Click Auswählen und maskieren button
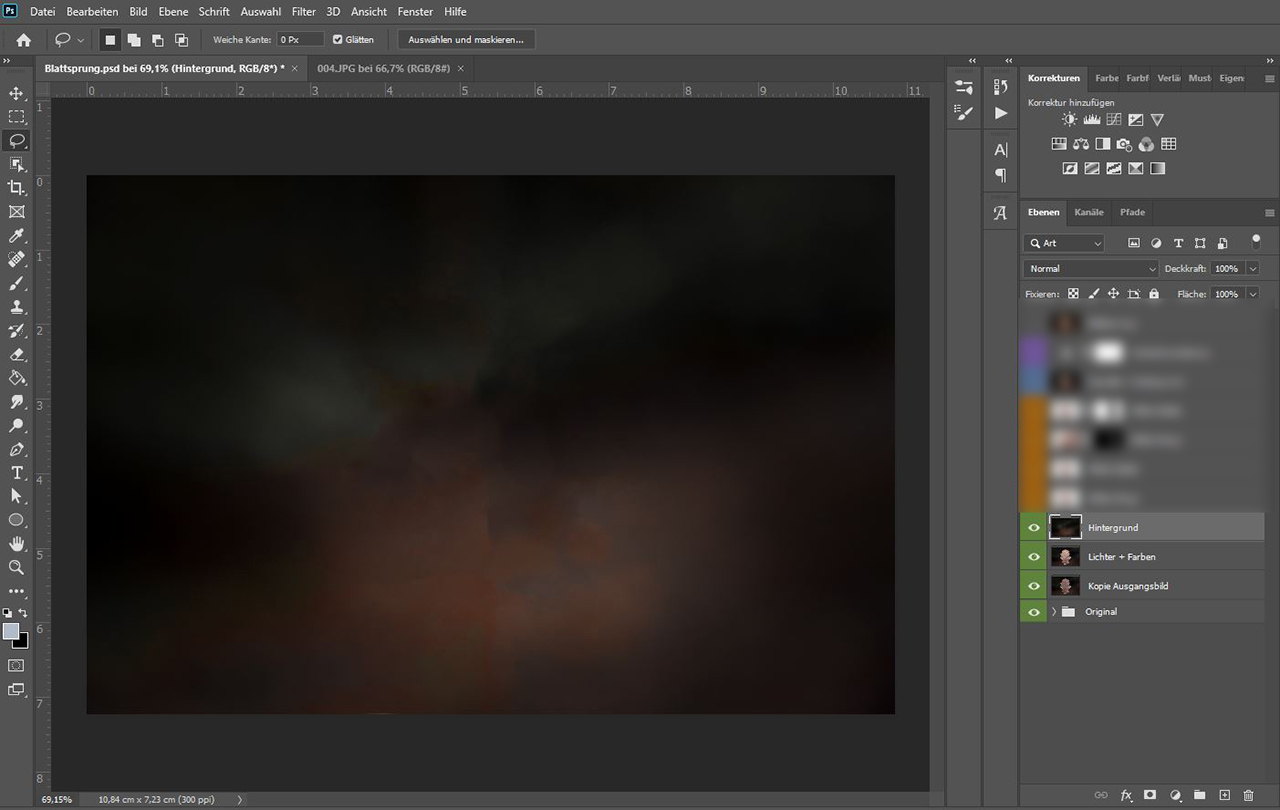Viewport: 1280px width, 810px height. 466,40
